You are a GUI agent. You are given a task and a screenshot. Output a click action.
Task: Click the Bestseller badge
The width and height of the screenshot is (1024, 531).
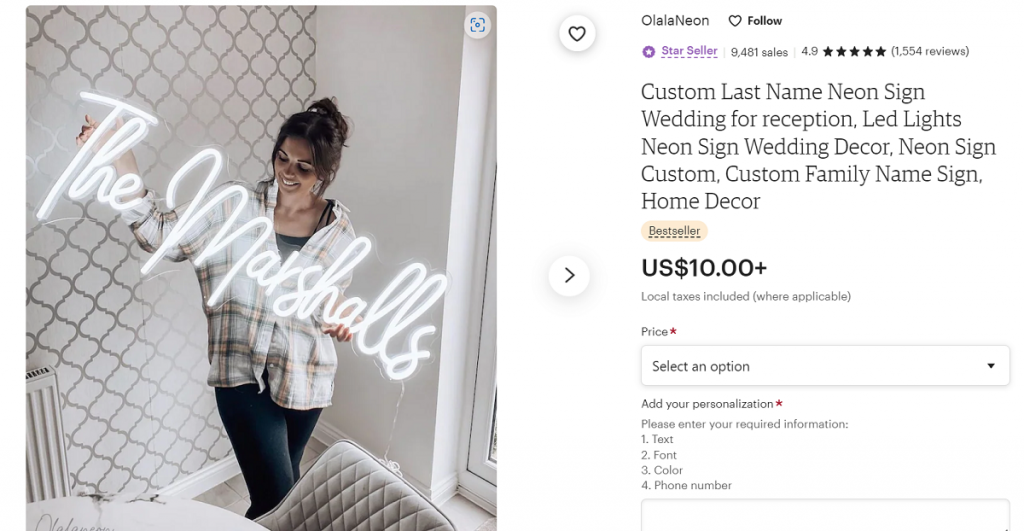[x=674, y=231]
